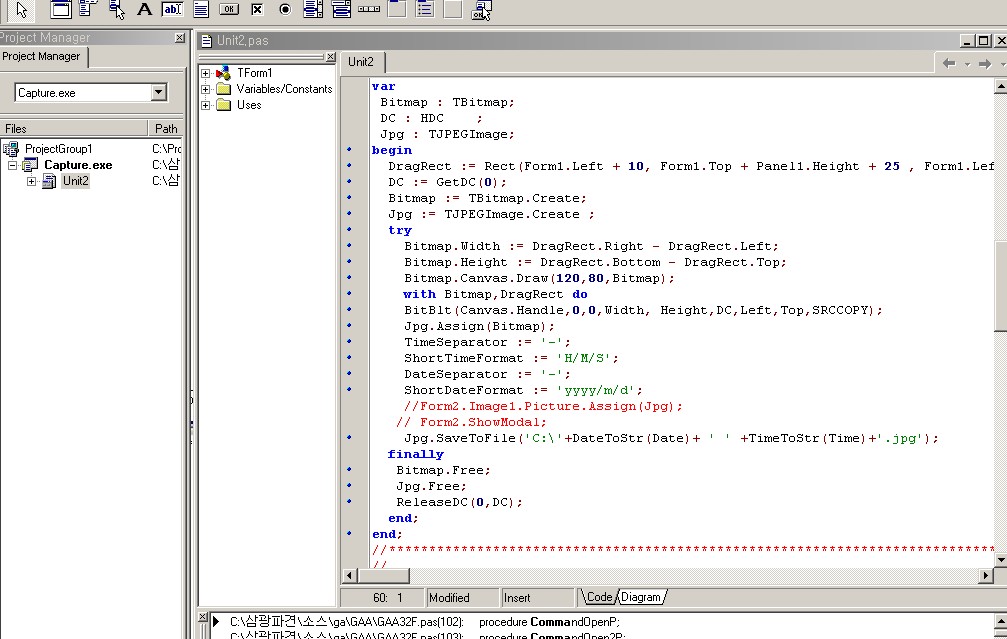Select the Label component (letter A)
Screen dimensions: 1007x639
pyautogui.click(x=144, y=10)
